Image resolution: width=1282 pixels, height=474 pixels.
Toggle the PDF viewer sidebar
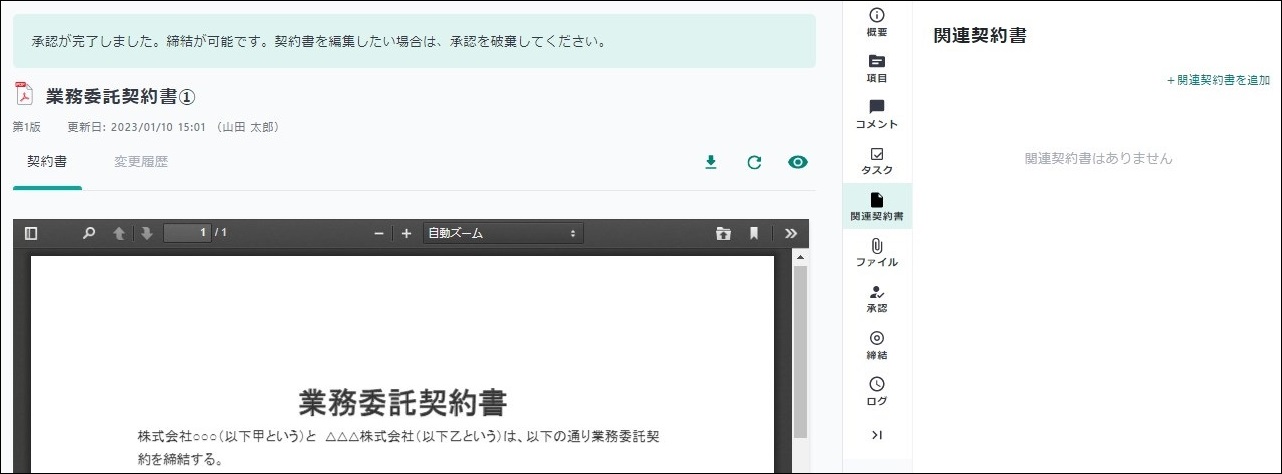(31, 233)
